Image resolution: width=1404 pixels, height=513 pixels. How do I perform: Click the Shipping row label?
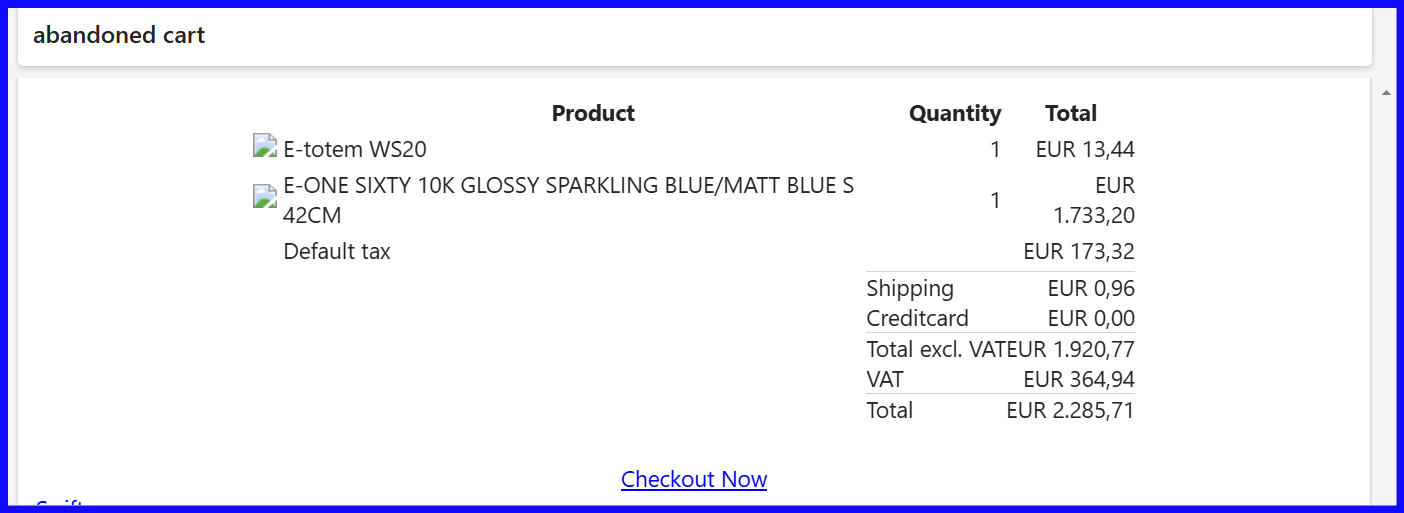coord(910,288)
